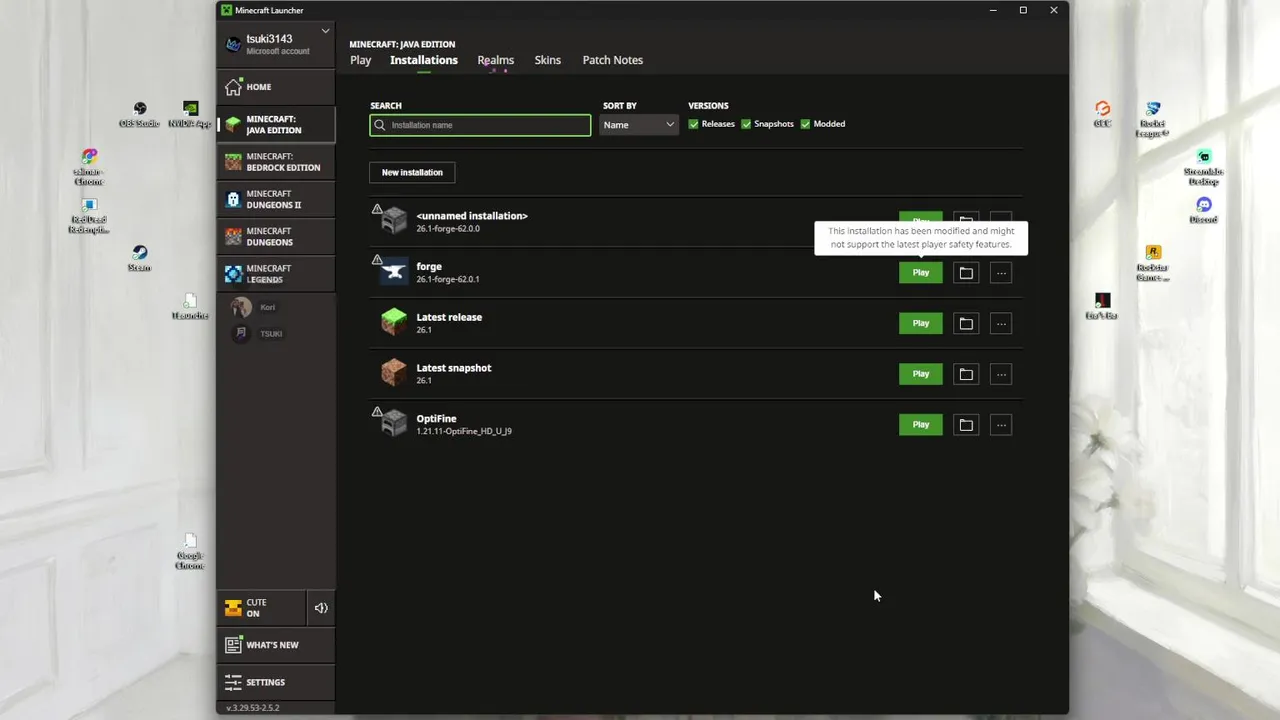Open Red Dead Redemption desktop shortcut
The image size is (1280, 720).
pos(88,215)
